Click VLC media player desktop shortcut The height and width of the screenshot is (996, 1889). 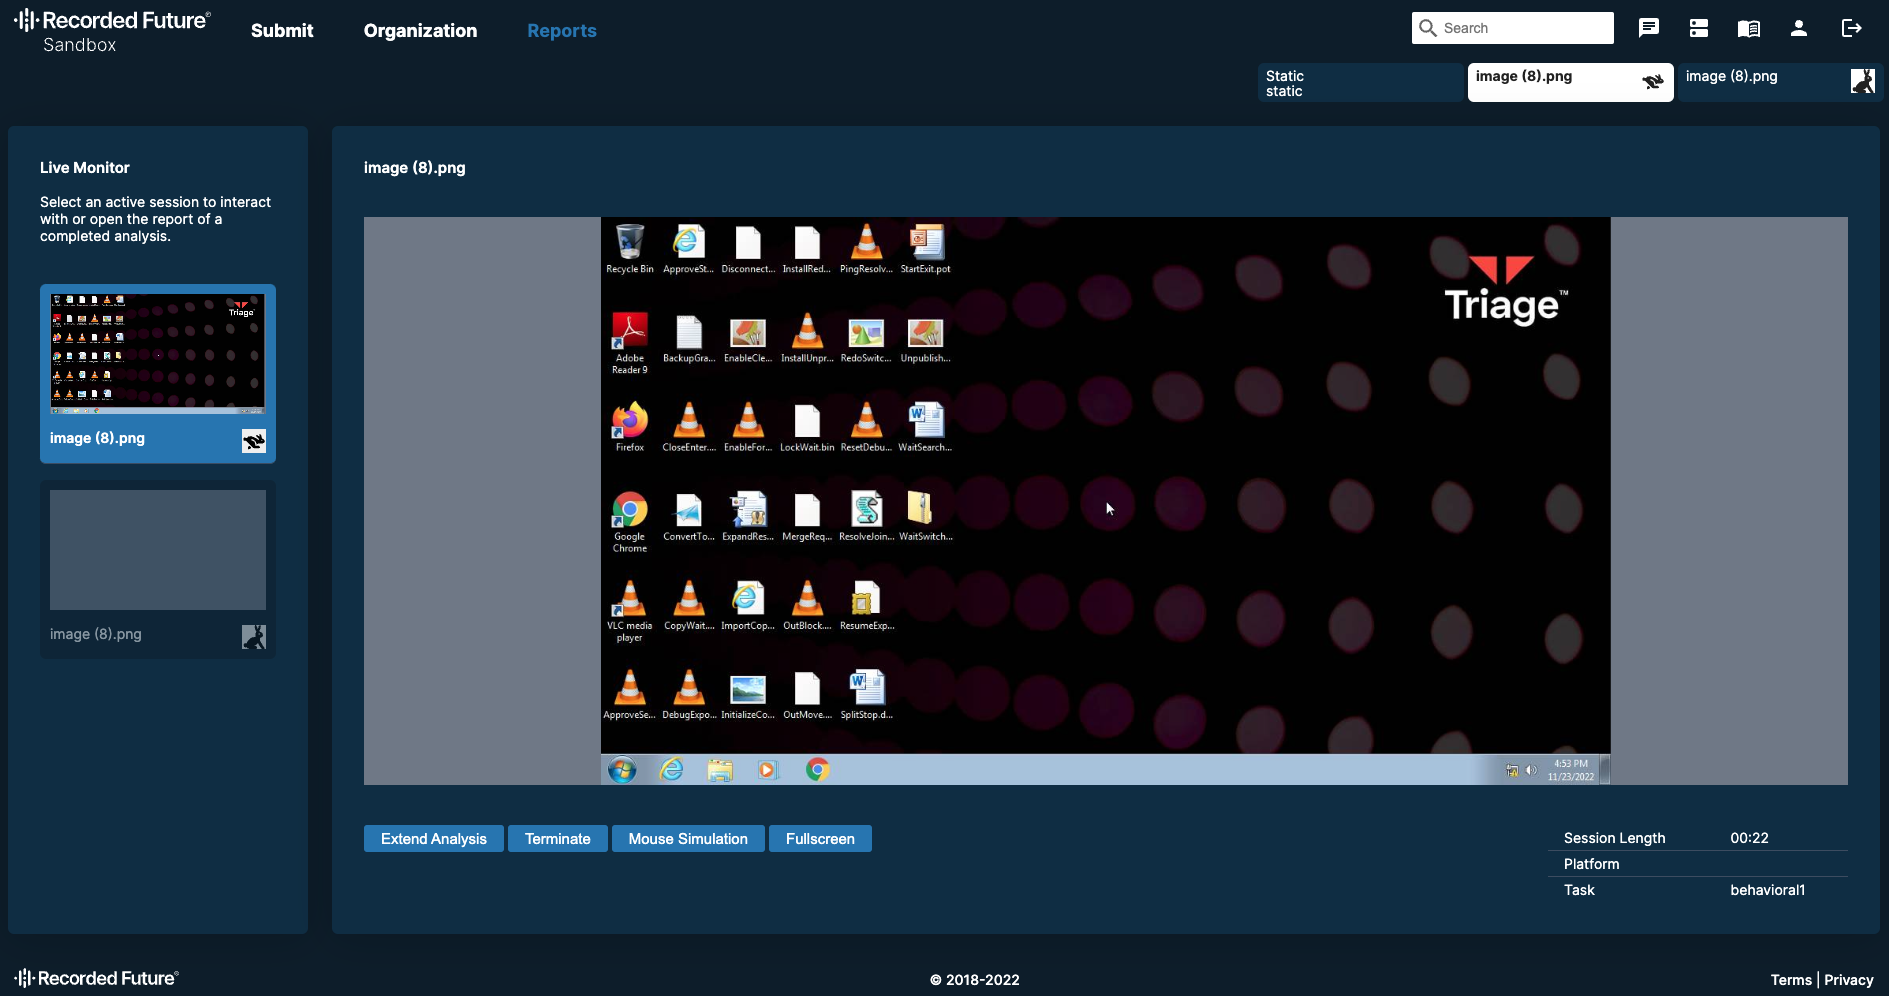click(630, 600)
